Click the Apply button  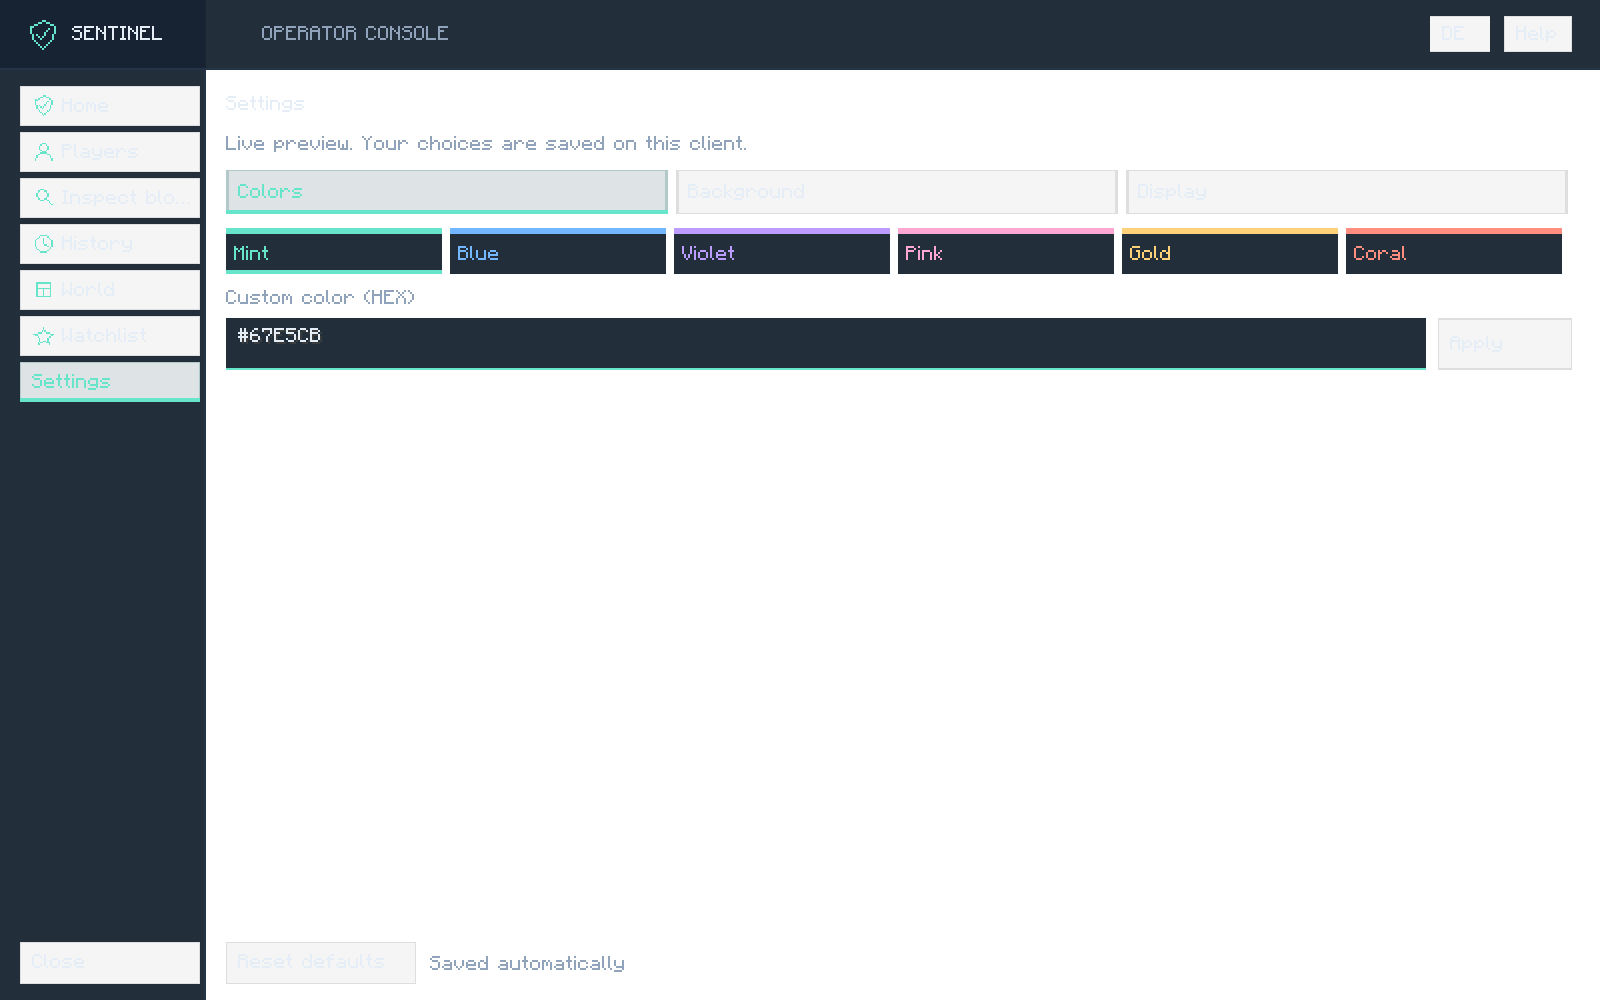(x=1505, y=343)
